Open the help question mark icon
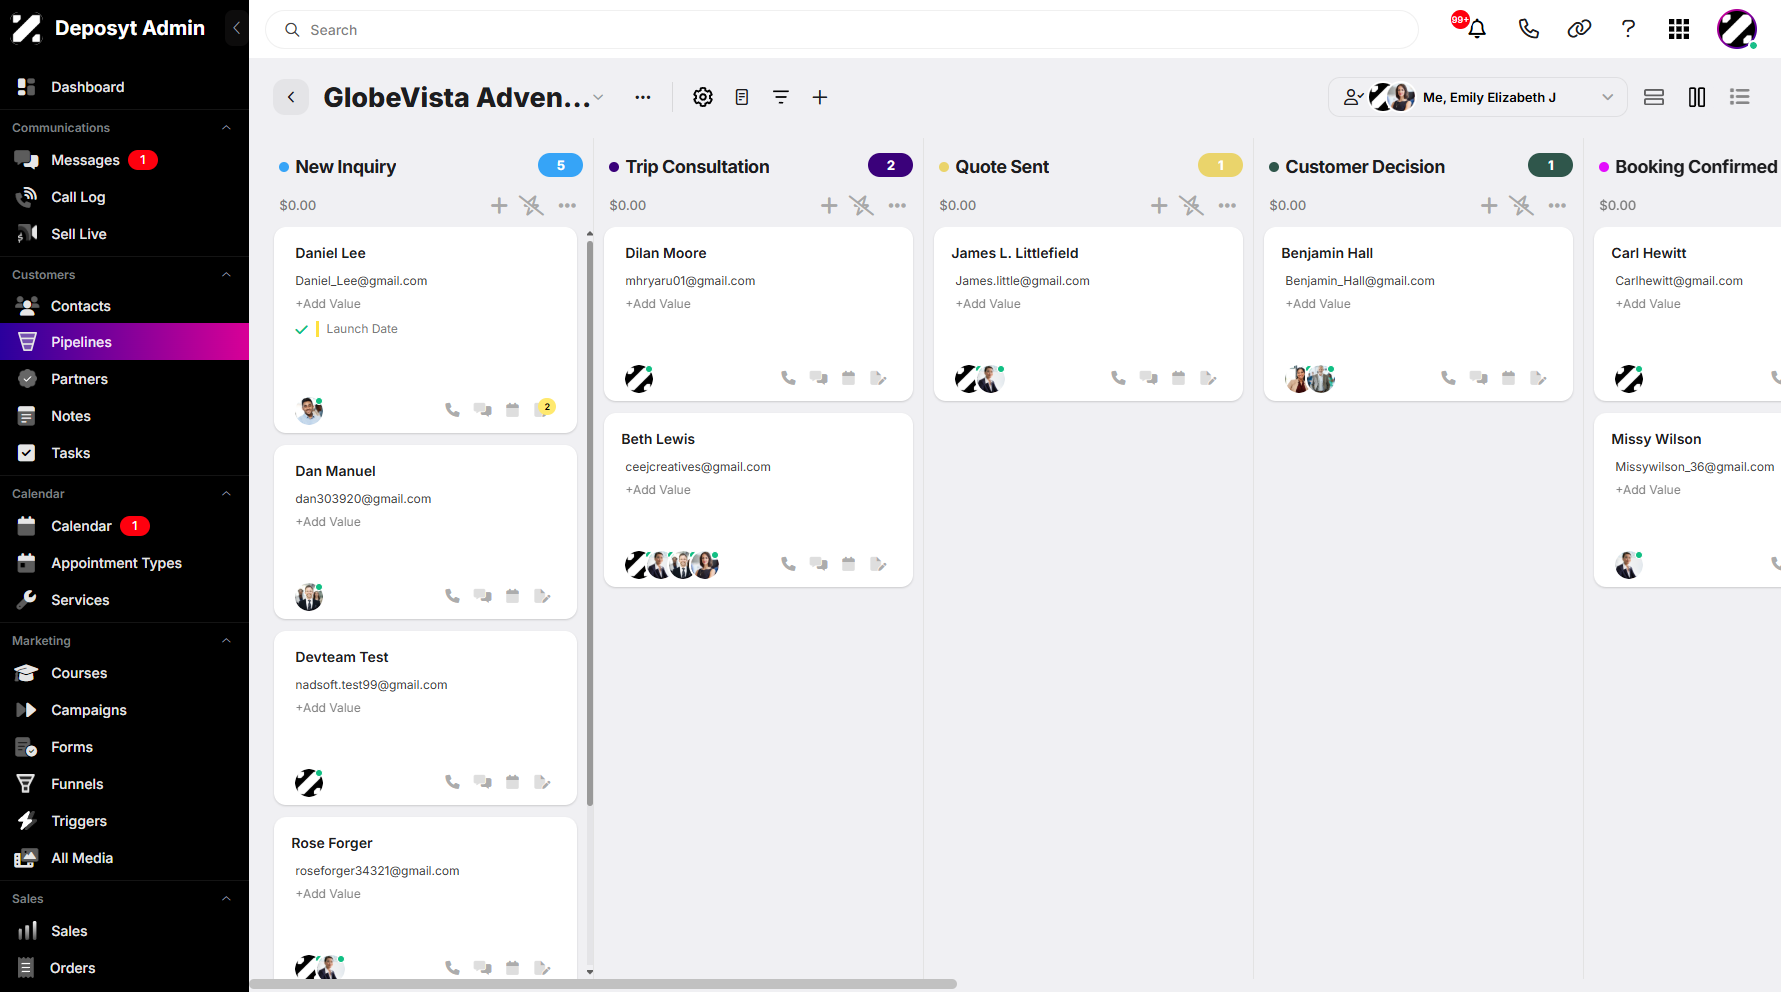This screenshot has height=992, width=1781. pyautogui.click(x=1628, y=29)
